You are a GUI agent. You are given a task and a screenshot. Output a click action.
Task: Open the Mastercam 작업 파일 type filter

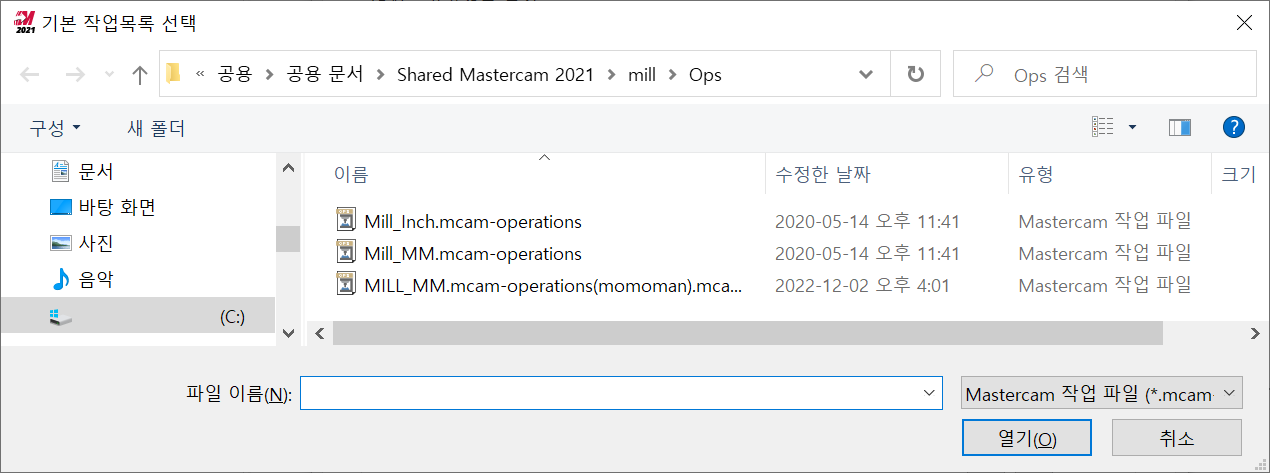click(1101, 394)
